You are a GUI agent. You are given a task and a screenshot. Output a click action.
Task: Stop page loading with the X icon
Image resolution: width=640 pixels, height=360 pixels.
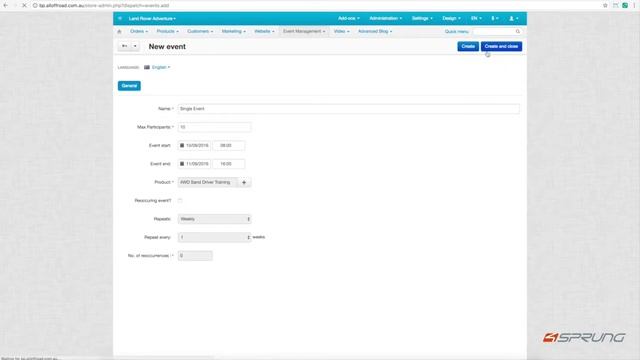coord(24,5)
